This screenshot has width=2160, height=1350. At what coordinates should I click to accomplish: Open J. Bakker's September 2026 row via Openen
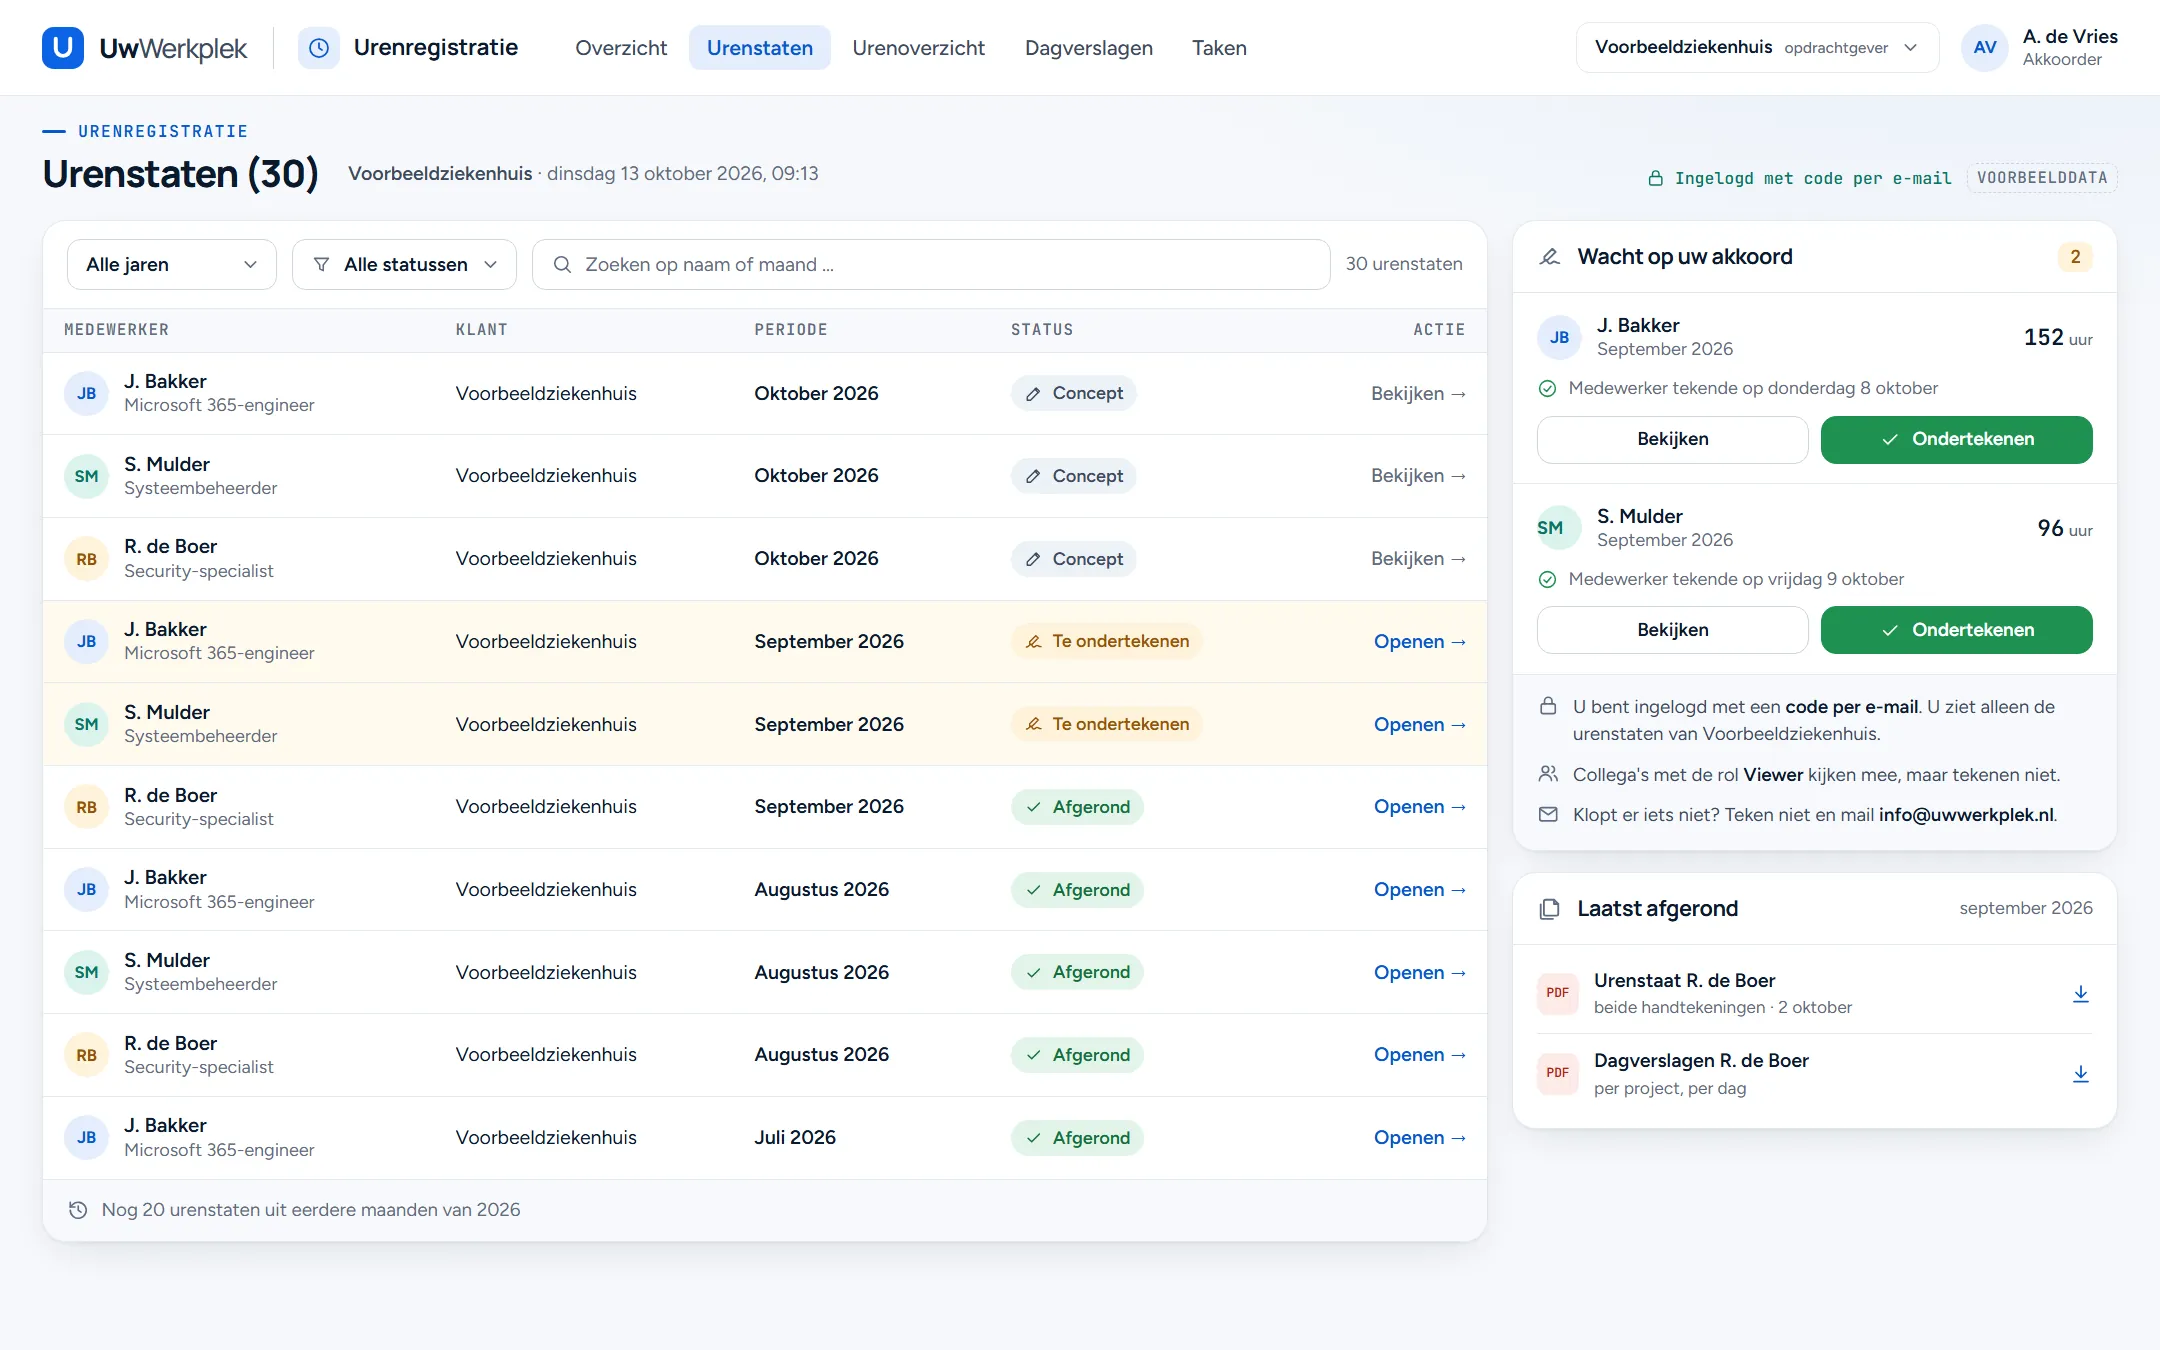click(1419, 642)
